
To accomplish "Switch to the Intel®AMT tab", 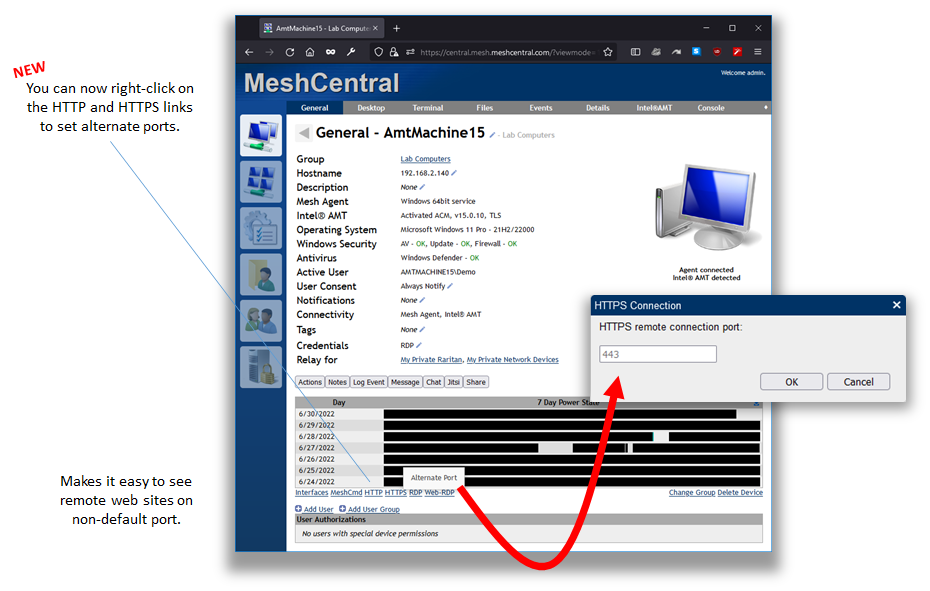I will pyautogui.click(x=654, y=108).
